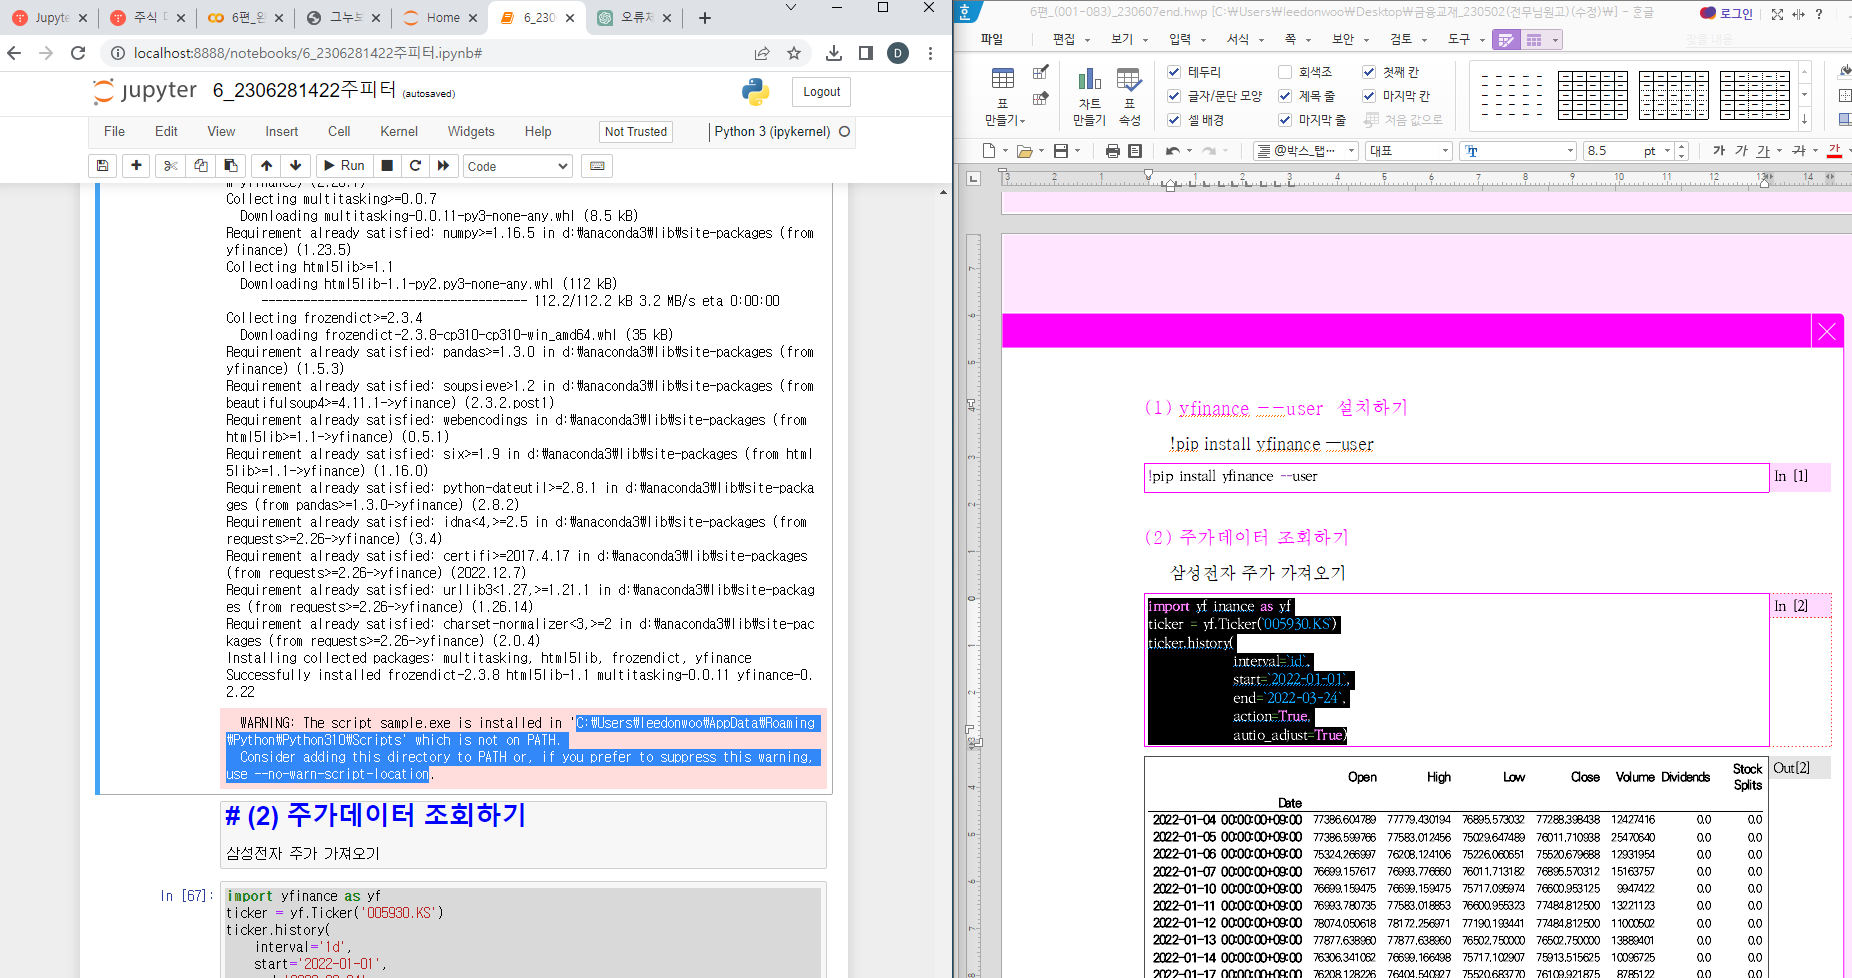Enable the 회색조 checkbox
The width and height of the screenshot is (1852, 978).
pyautogui.click(x=1286, y=72)
